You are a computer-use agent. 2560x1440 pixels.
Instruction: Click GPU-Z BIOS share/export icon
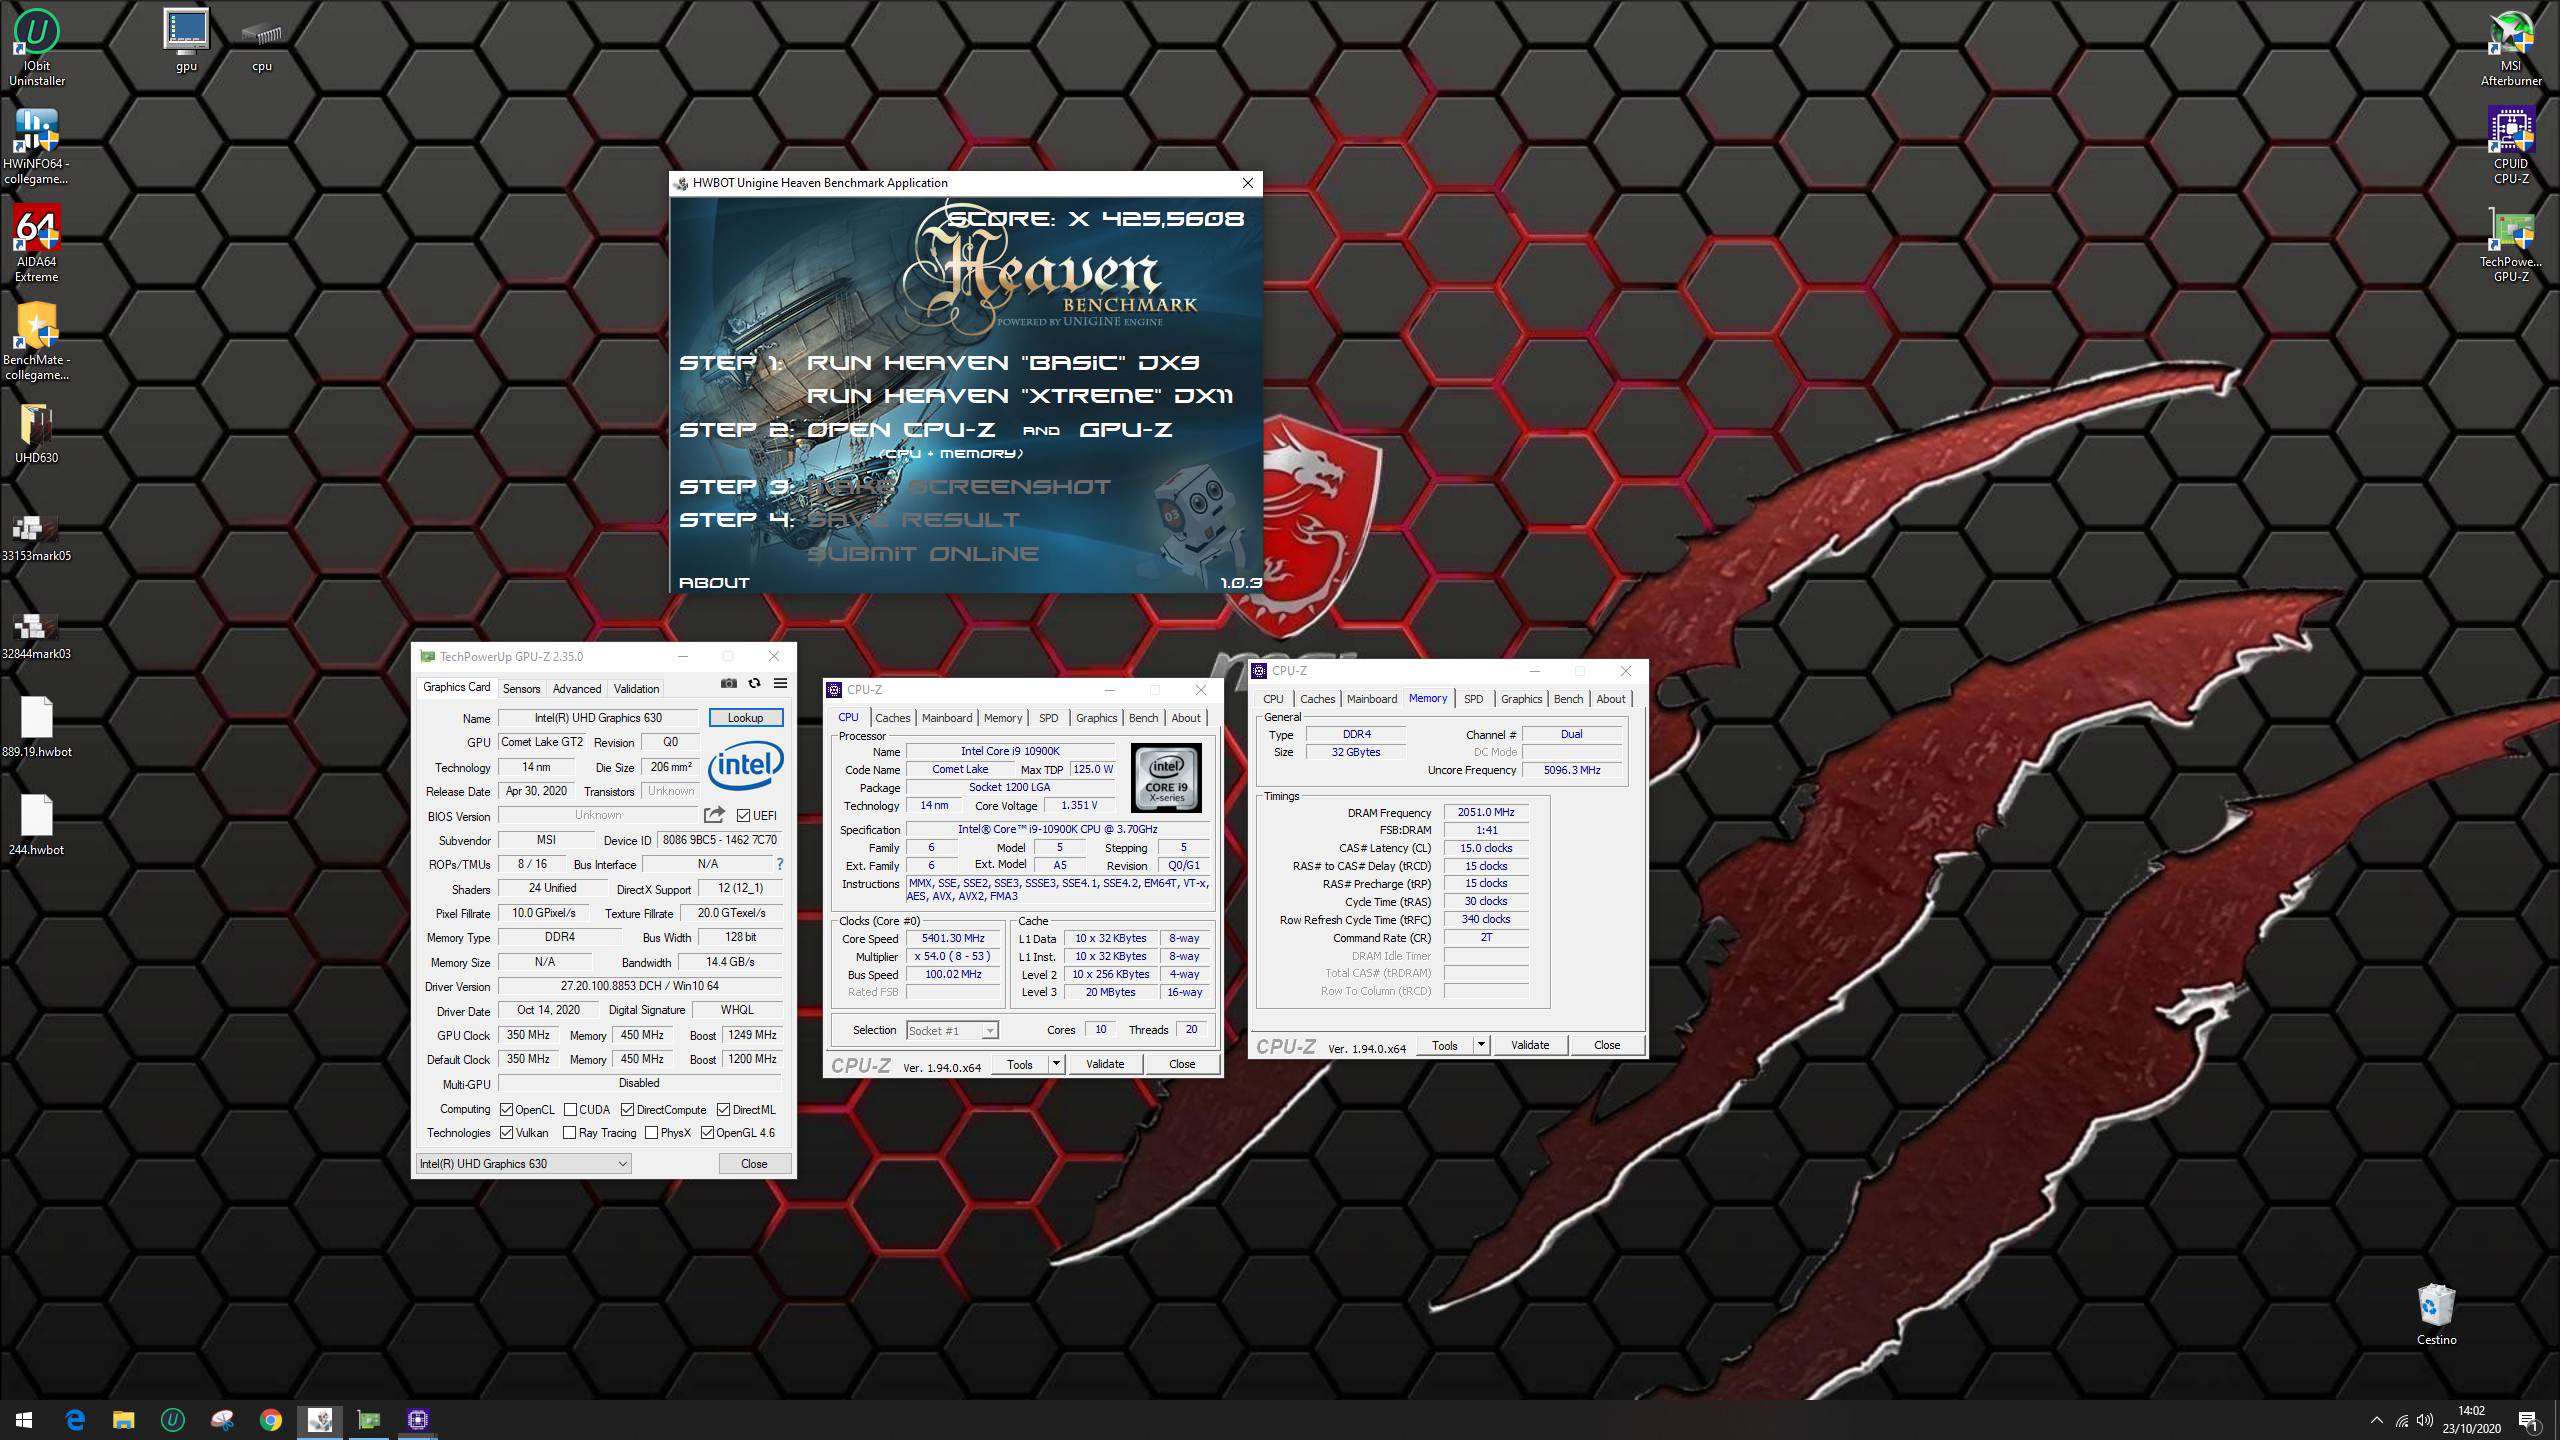714,815
